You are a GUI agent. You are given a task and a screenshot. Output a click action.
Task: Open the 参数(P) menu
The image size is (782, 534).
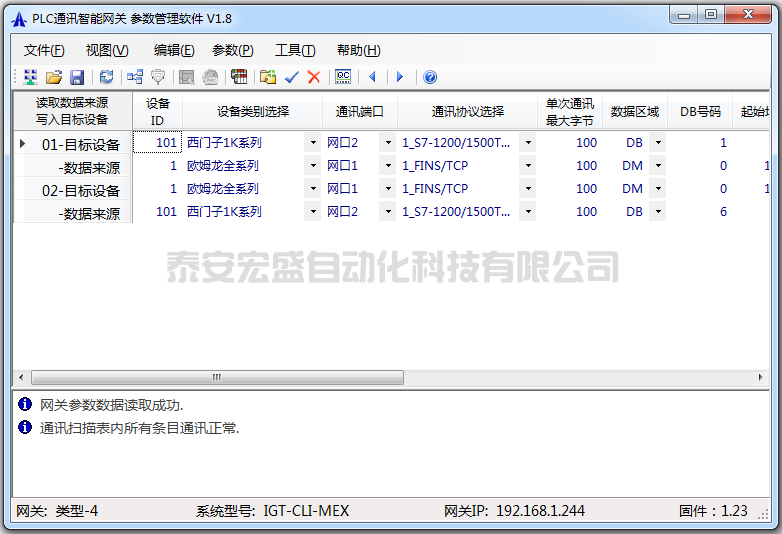pos(232,50)
